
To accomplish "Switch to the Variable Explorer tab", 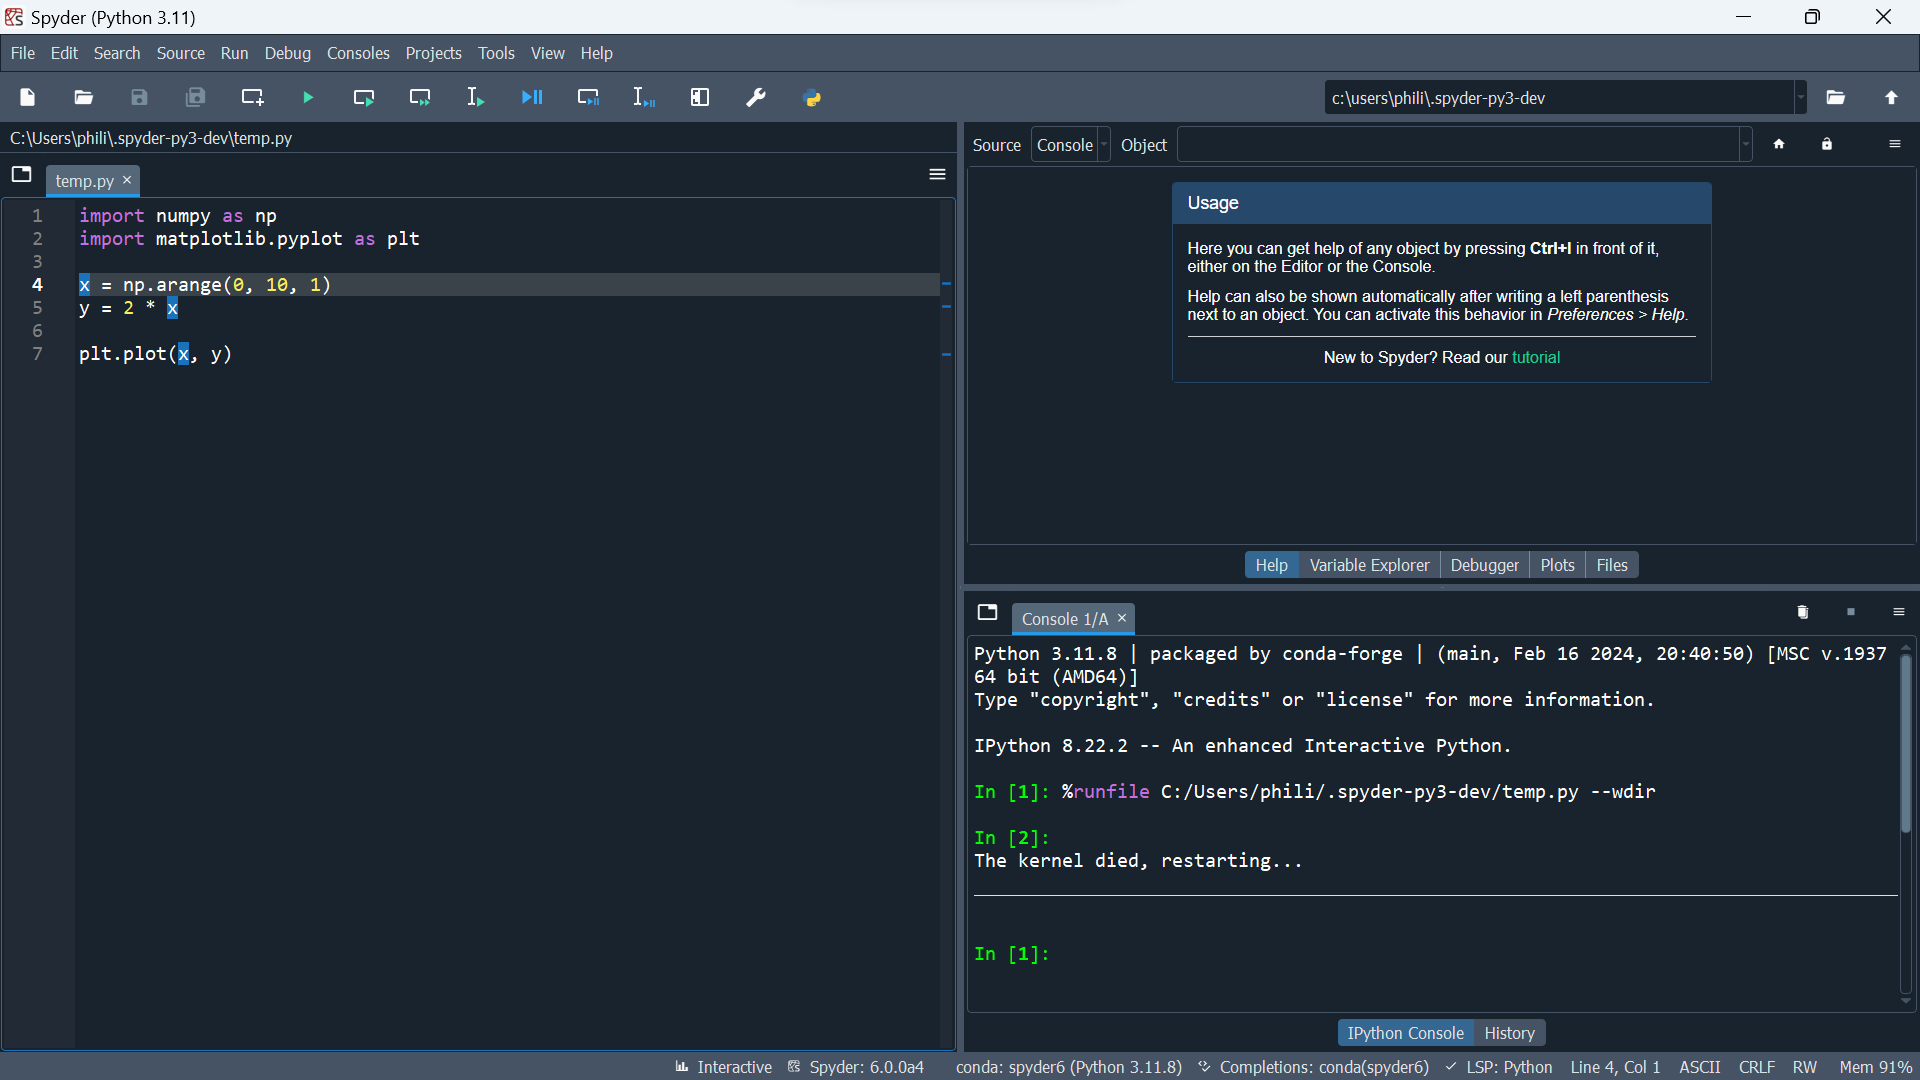I will click(1369, 565).
